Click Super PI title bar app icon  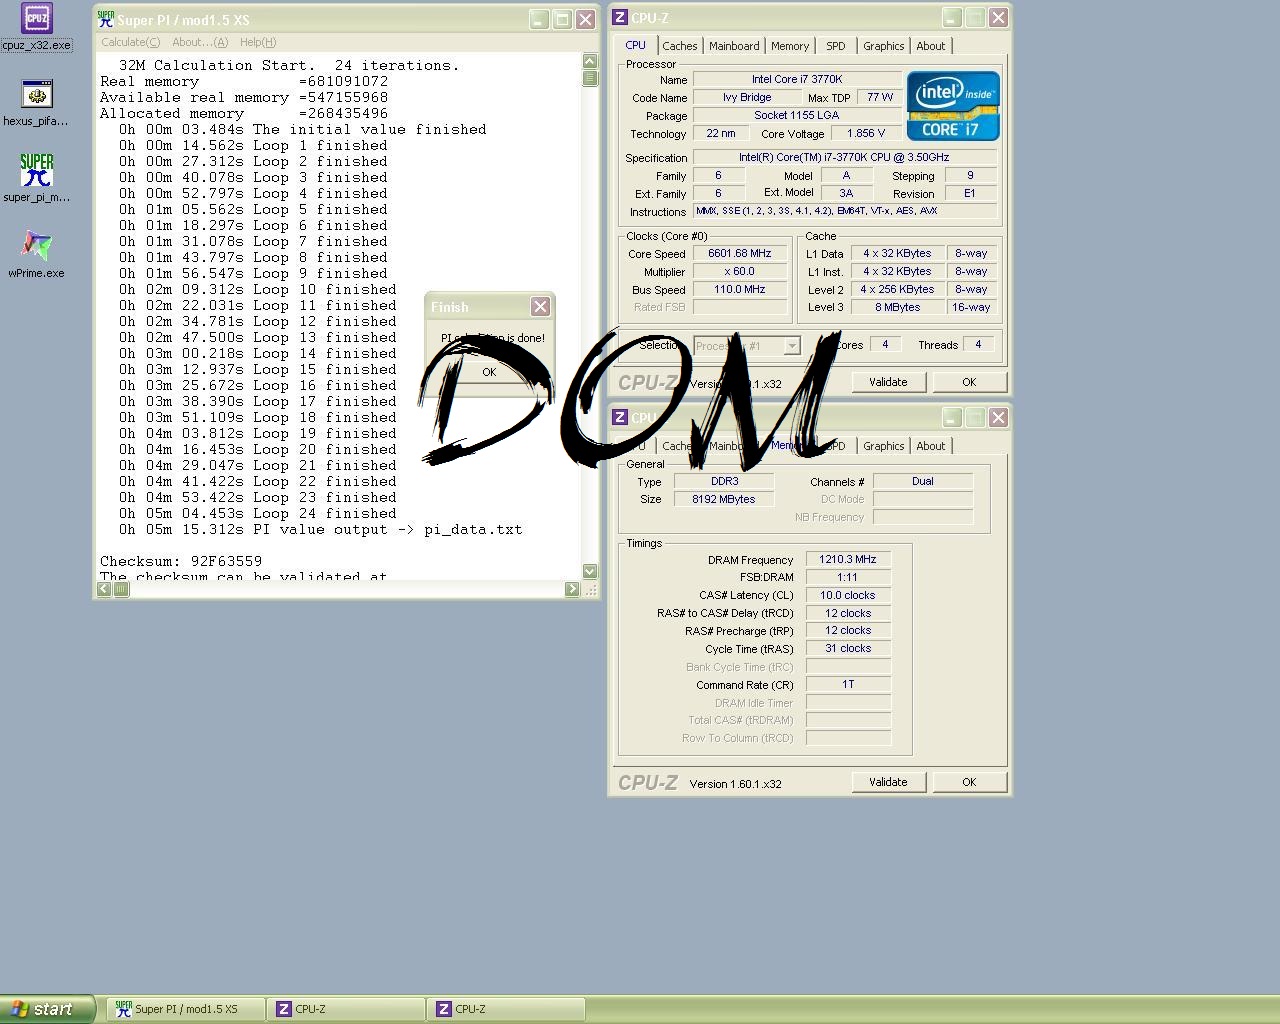pos(105,19)
